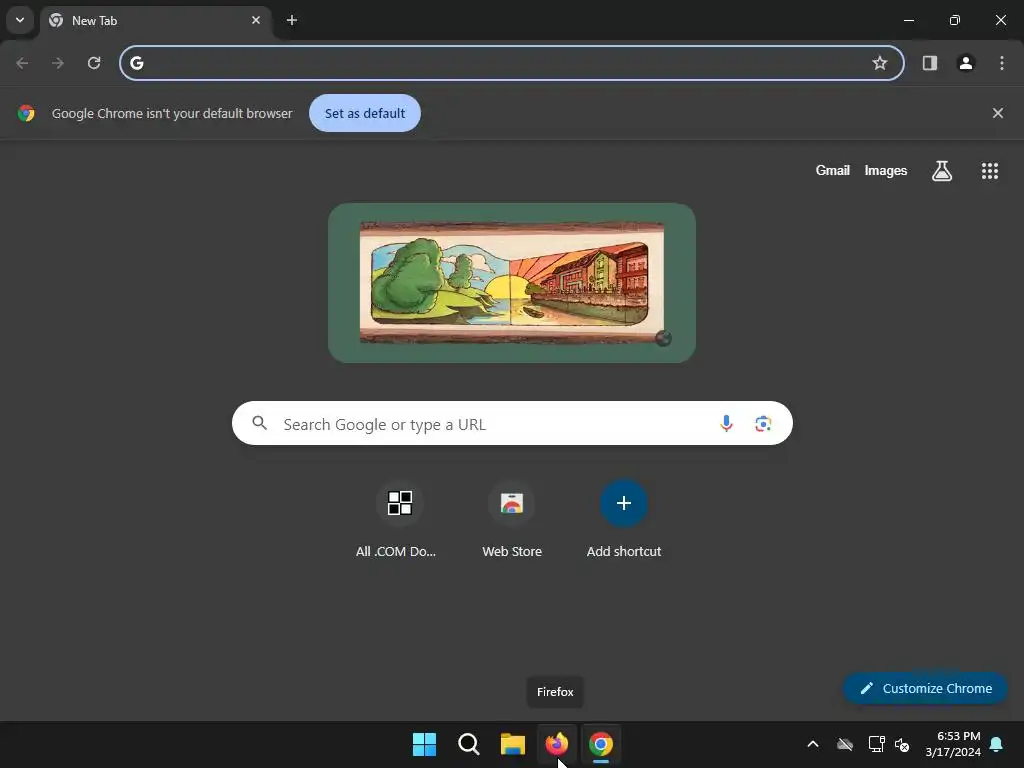Bookmark this tab with the star icon
1024x768 pixels.
[x=880, y=63]
